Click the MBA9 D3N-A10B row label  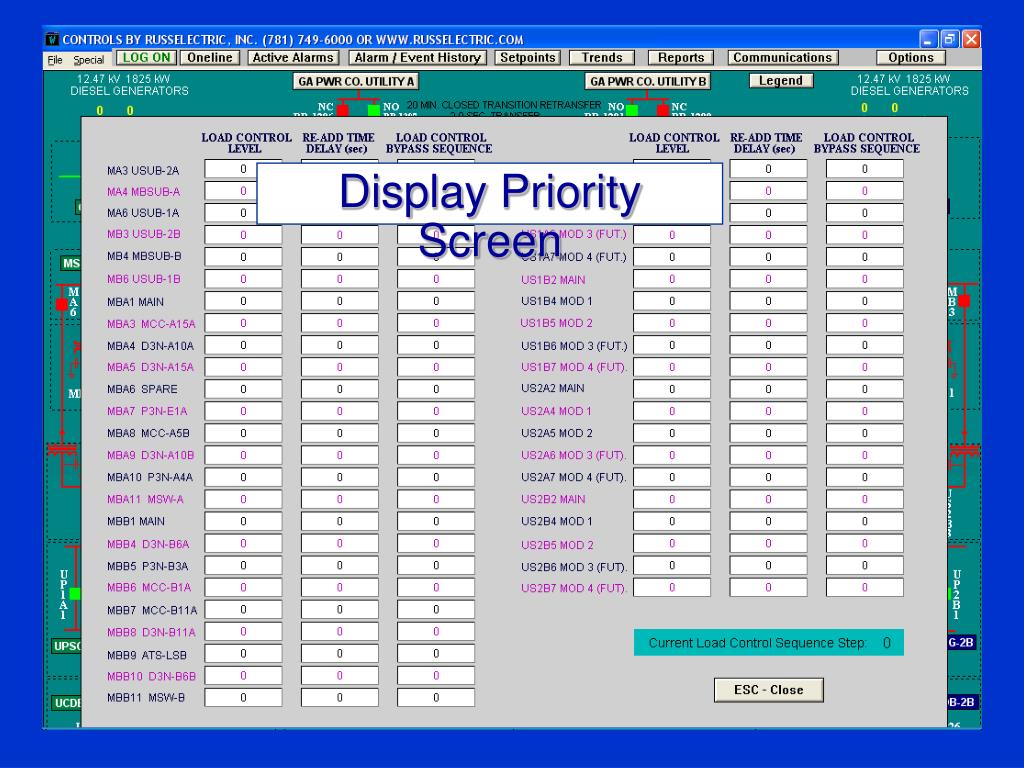150,455
